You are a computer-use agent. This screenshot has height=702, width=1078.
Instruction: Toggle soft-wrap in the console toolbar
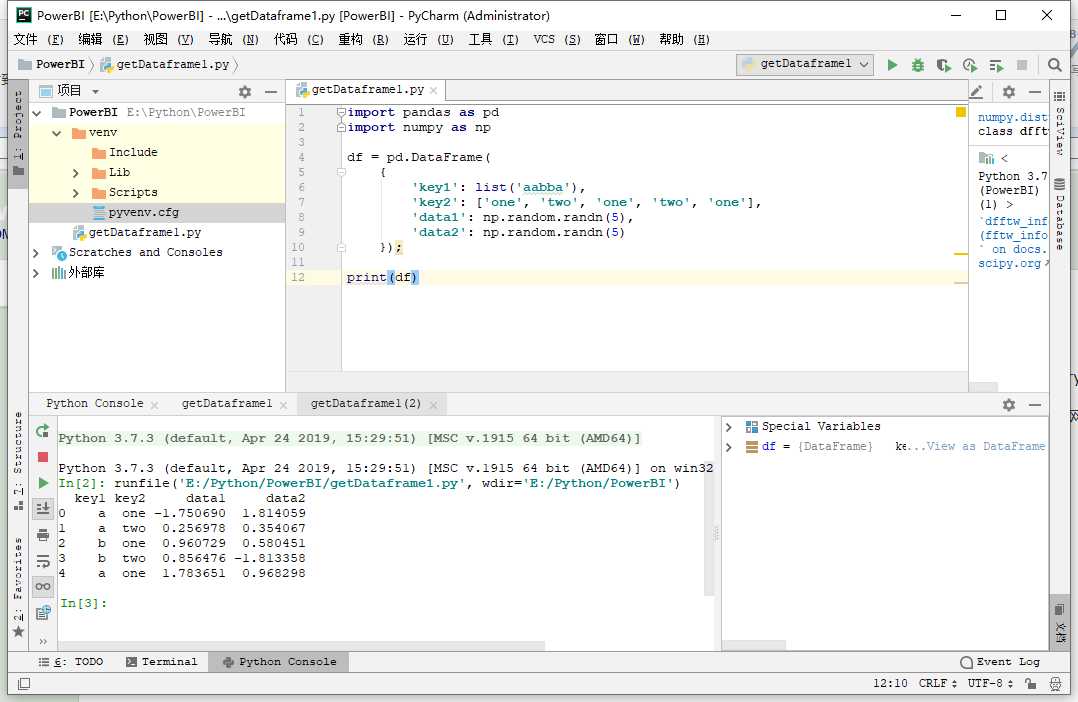[x=43, y=561]
